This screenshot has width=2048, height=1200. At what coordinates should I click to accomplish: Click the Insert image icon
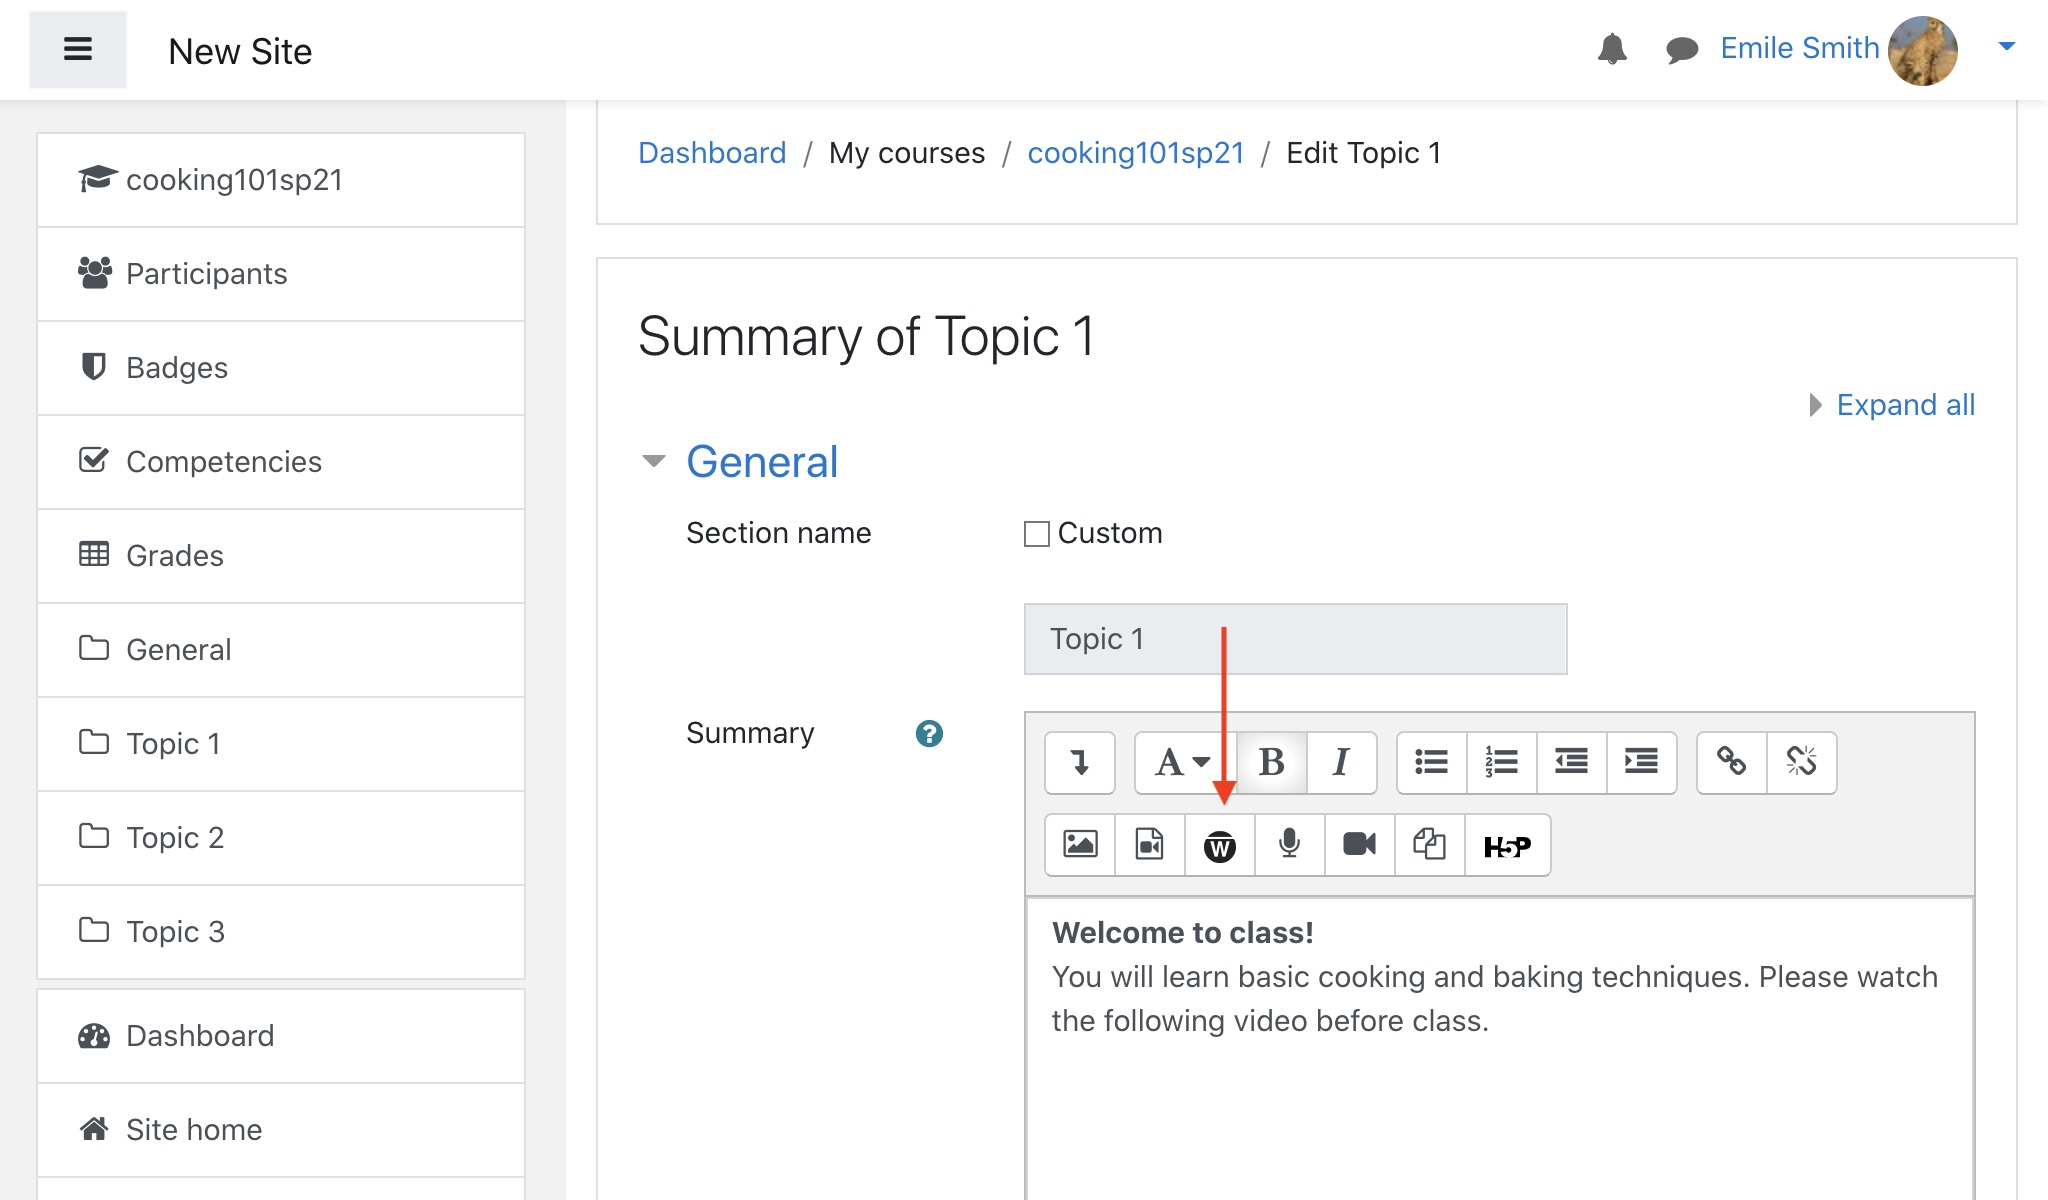click(1080, 843)
